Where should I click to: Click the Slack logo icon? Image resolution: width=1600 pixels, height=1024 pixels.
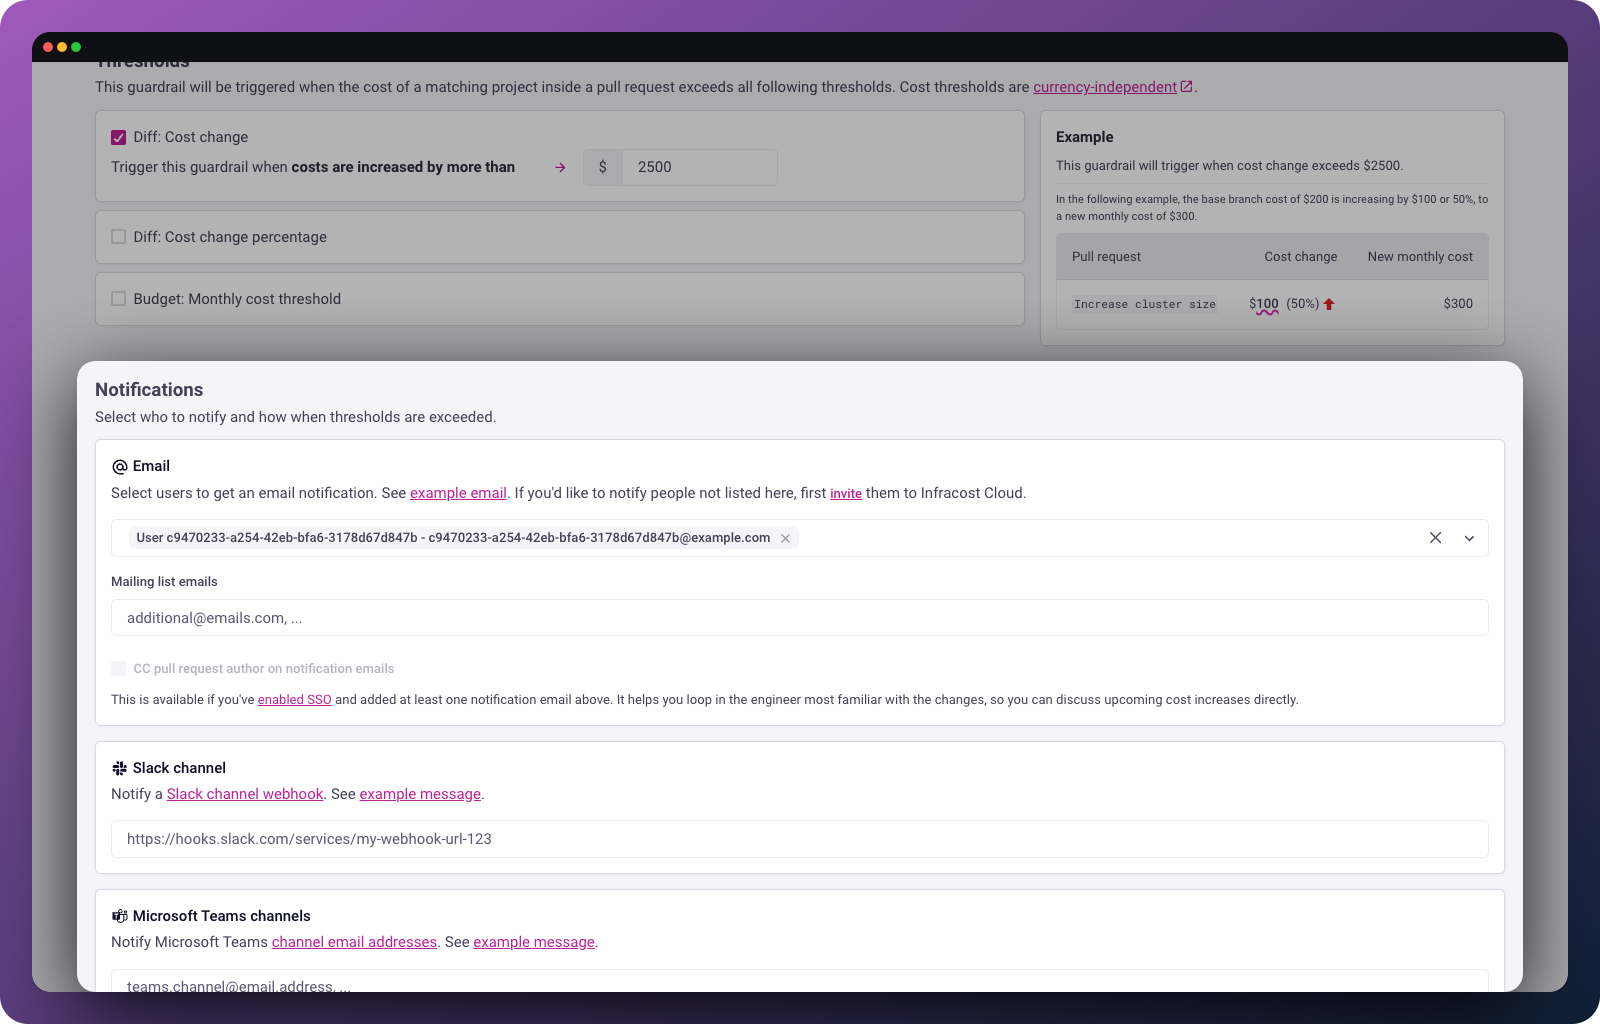point(119,768)
